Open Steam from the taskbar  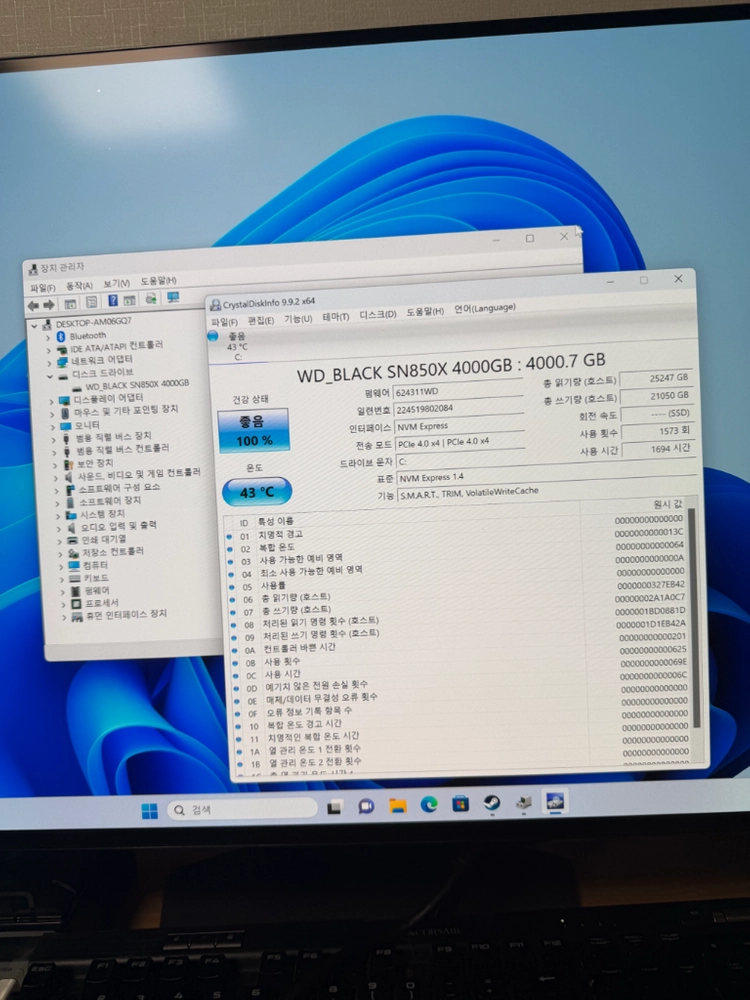tap(492, 803)
